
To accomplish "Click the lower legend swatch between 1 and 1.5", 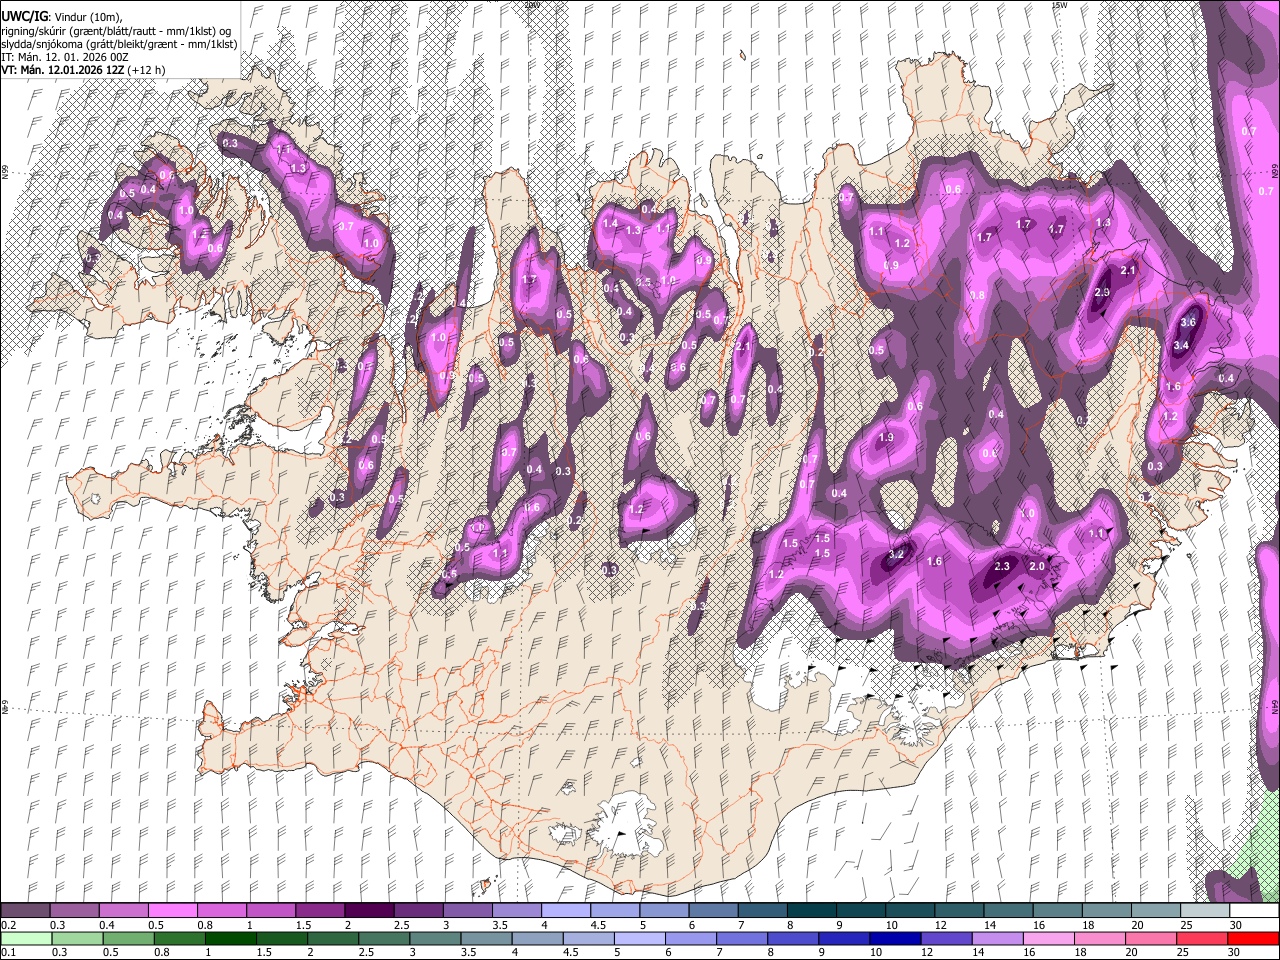I will pyautogui.click(x=231, y=938).
